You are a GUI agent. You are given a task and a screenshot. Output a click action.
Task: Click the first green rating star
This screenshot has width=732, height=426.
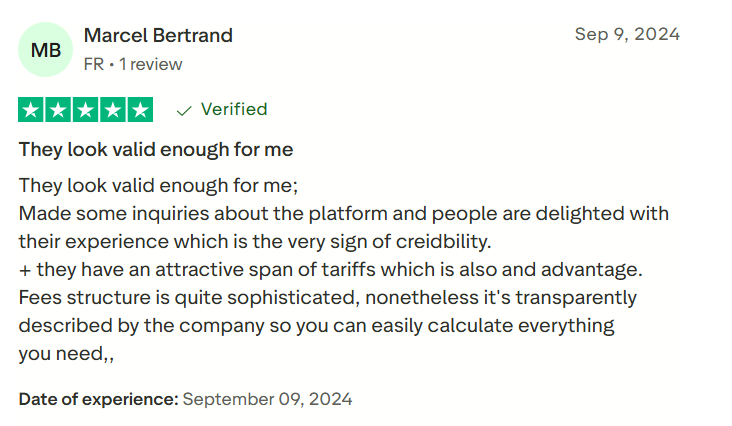pos(32,109)
